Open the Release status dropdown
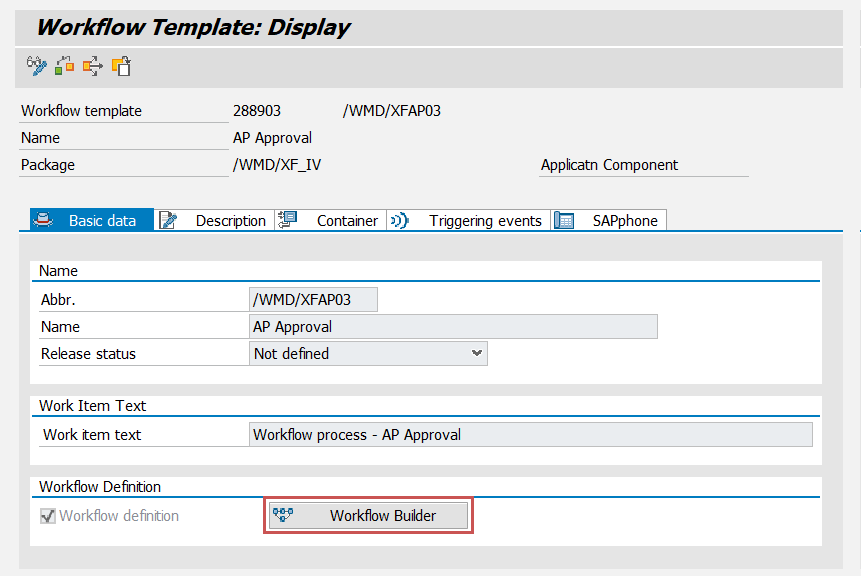Screen dimensions: 861x576 point(476,353)
